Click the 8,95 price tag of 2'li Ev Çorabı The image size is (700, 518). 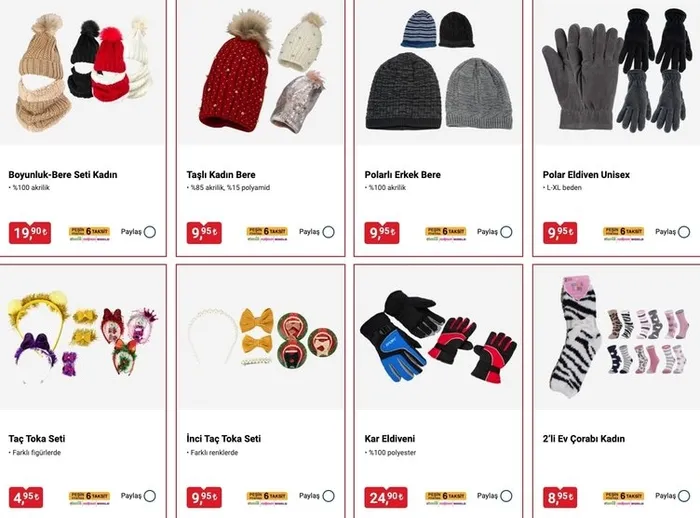[560, 497]
